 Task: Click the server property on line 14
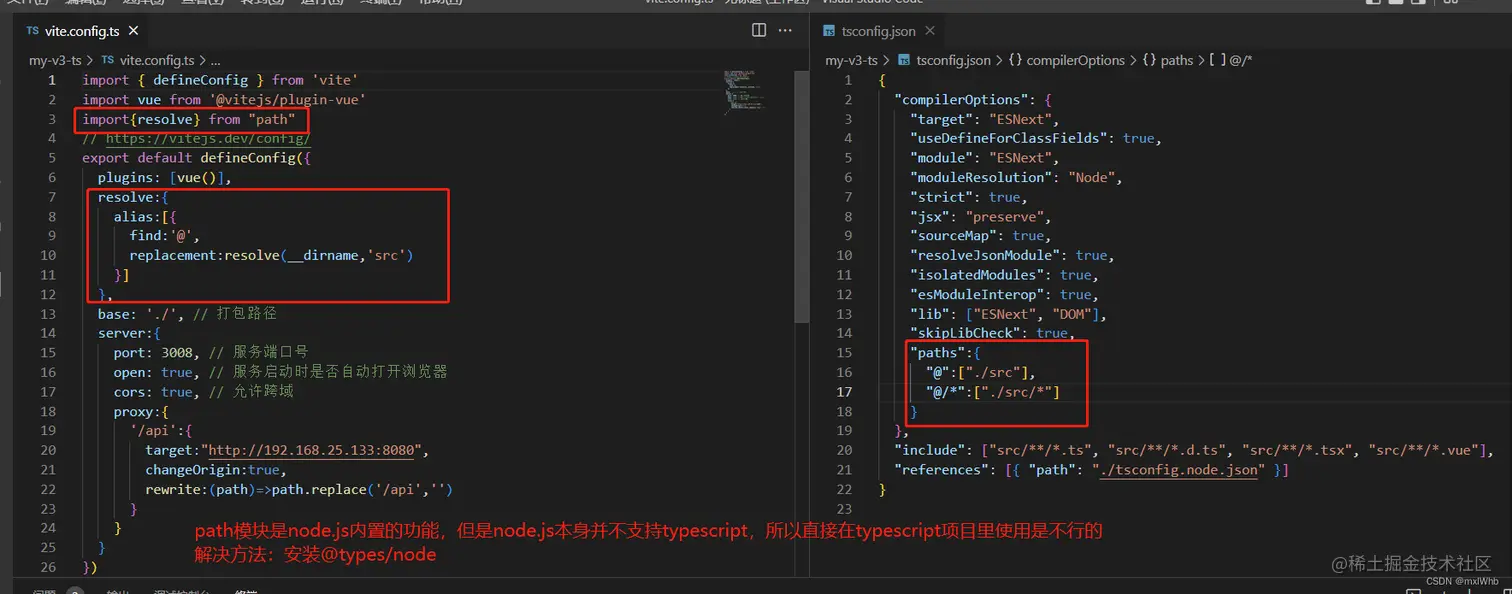(x=122, y=333)
